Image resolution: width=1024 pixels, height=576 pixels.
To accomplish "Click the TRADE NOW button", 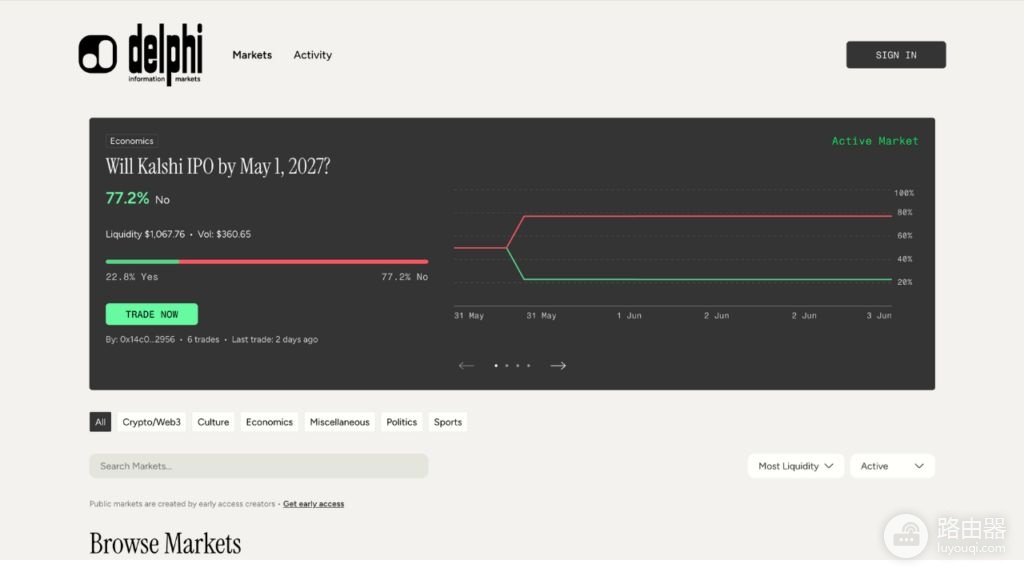I will [152, 314].
